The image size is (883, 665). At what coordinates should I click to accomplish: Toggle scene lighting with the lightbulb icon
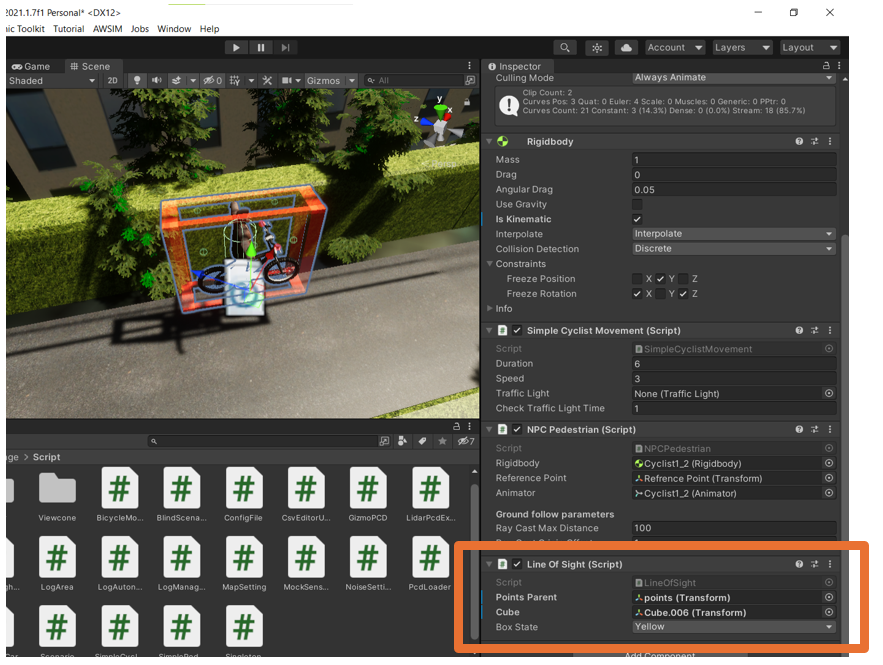[x=138, y=81]
